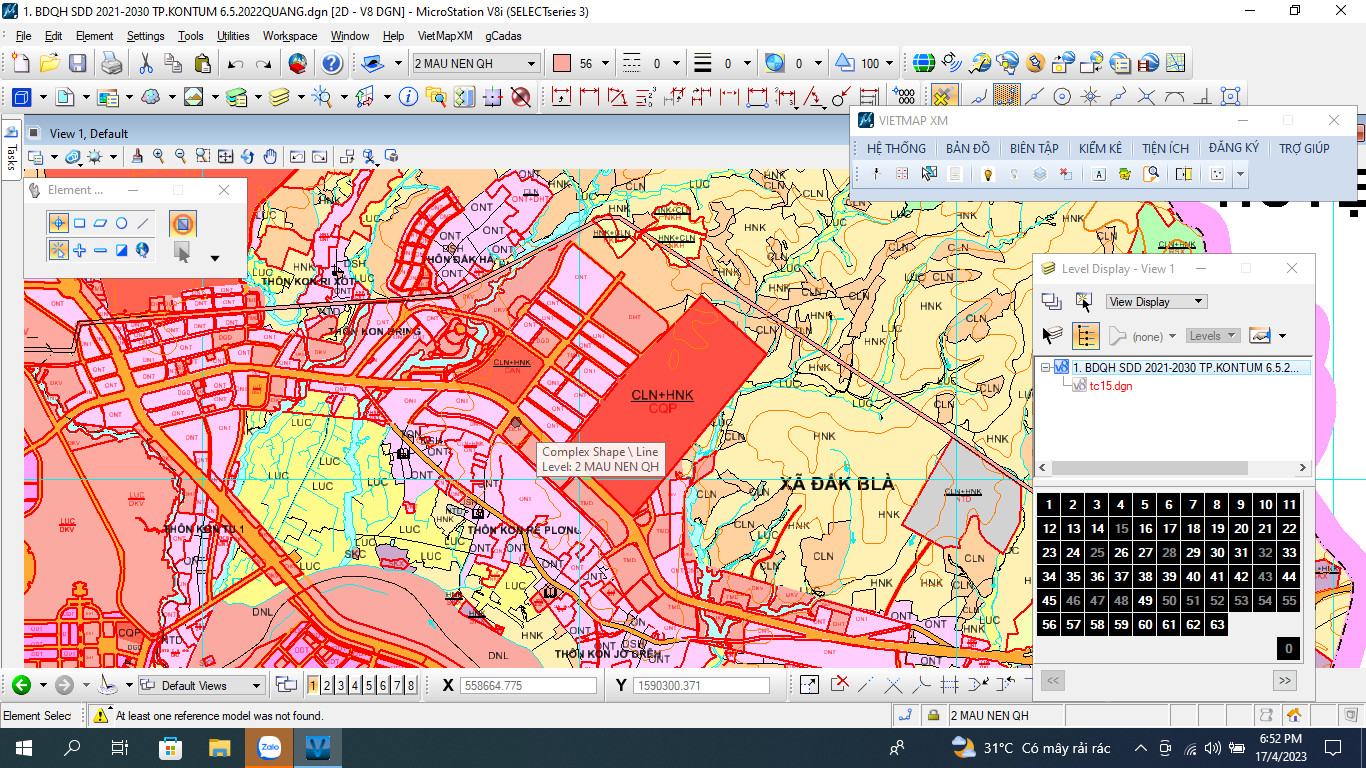Click the X coordinate input field
The image size is (1366, 768).
pyautogui.click(x=527, y=686)
